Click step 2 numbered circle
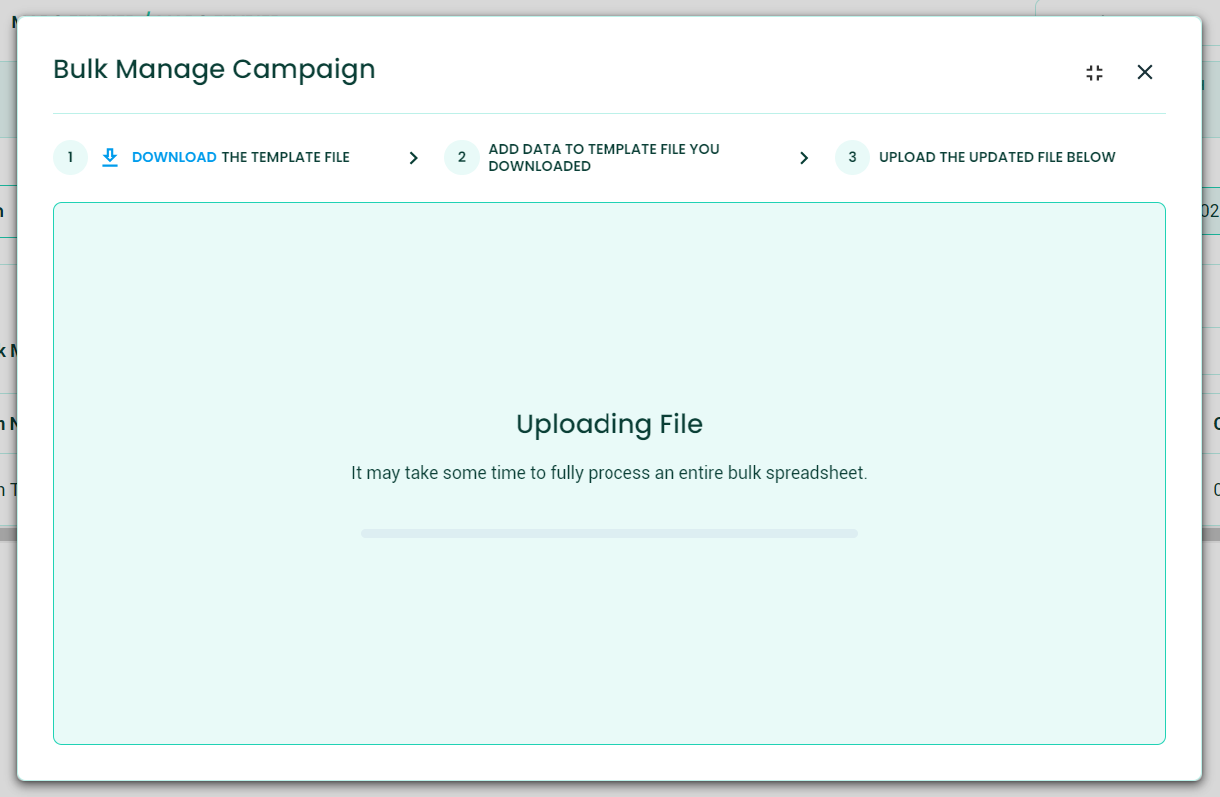This screenshot has width=1220, height=797. tap(461, 157)
